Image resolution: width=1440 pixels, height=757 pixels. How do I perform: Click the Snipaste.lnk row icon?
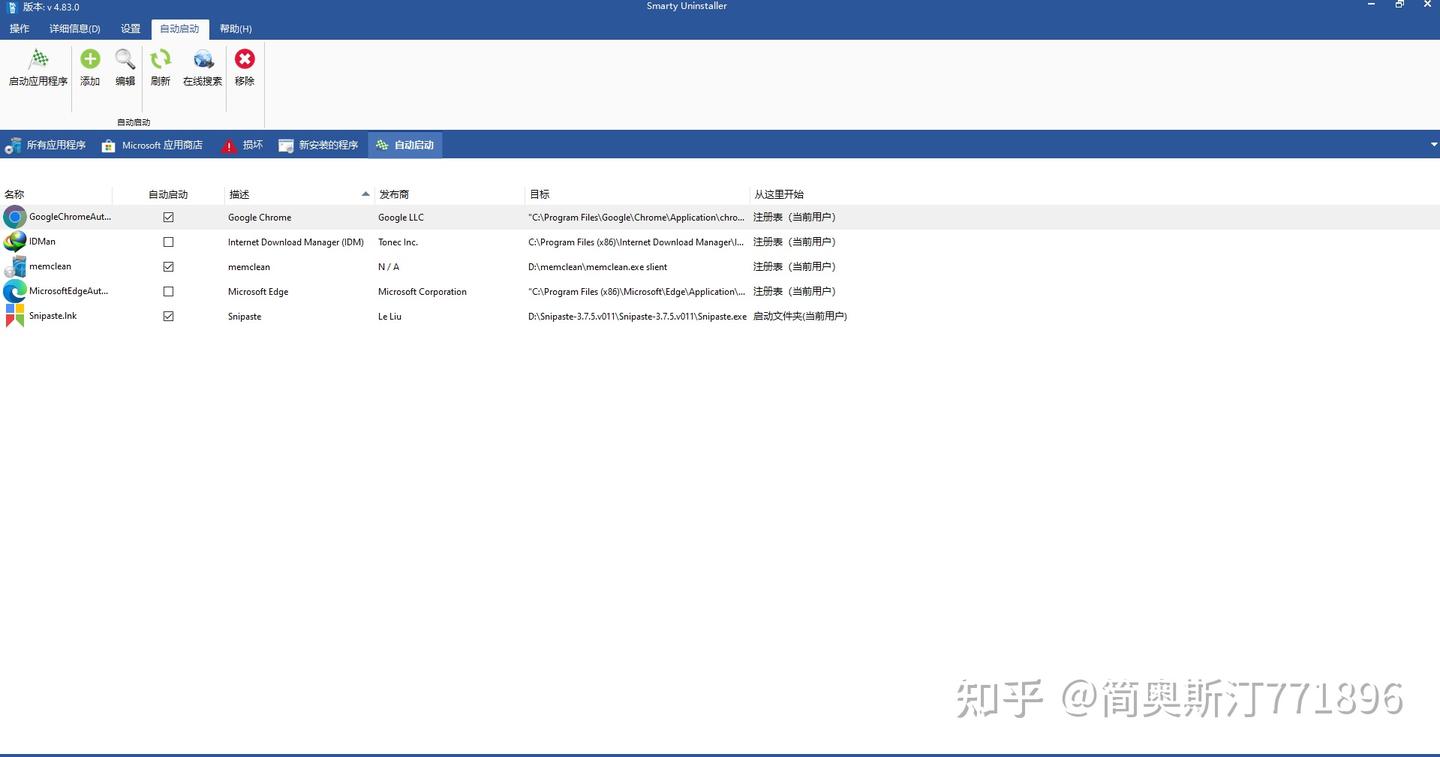pos(14,316)
